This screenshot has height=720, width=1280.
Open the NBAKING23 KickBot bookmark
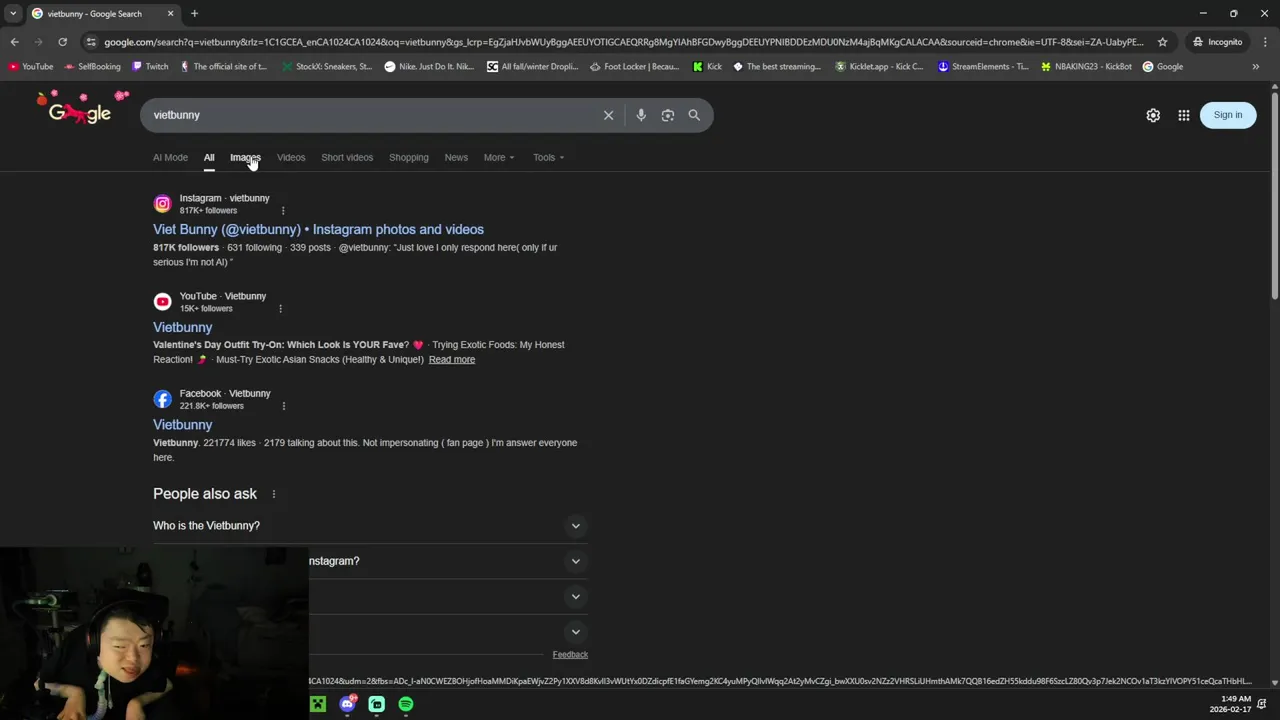click(1086, 67)
